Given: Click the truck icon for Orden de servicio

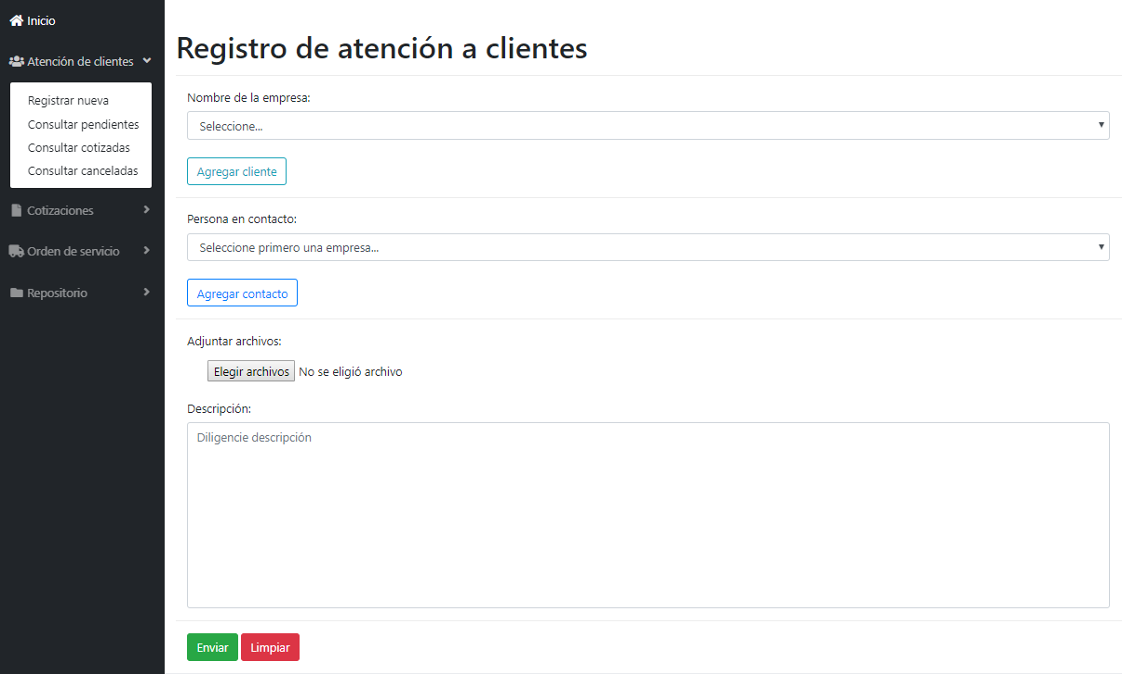Looking at the screenshot, I should pos(16,252).
